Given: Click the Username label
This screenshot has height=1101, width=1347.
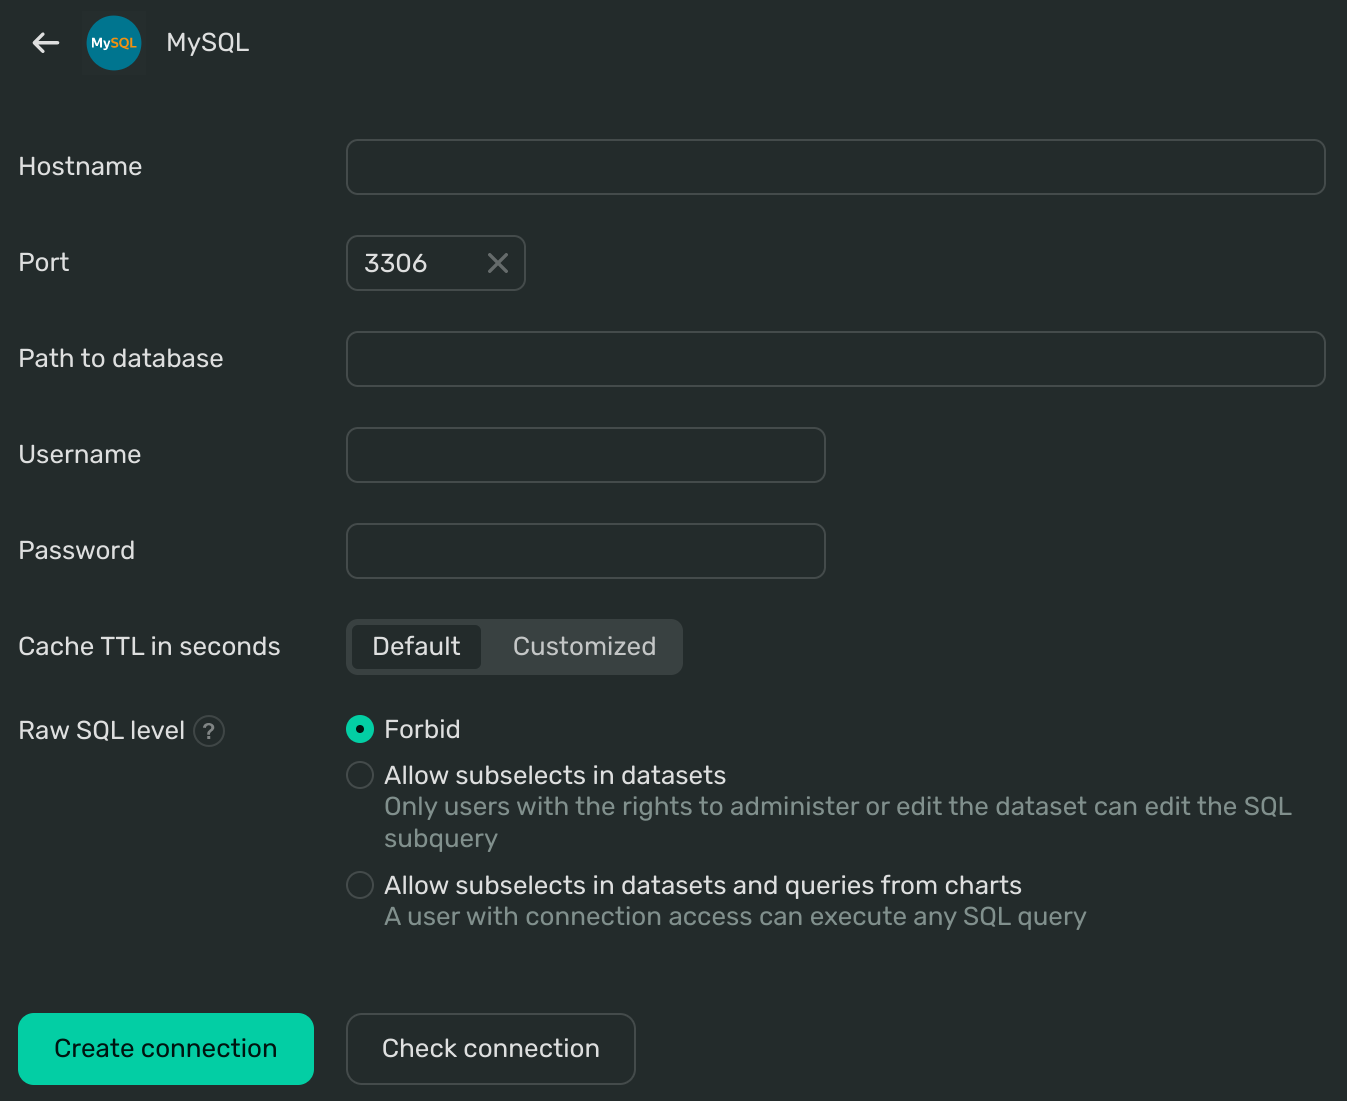Looking at the screenshot, I should [x=80, y=455].
